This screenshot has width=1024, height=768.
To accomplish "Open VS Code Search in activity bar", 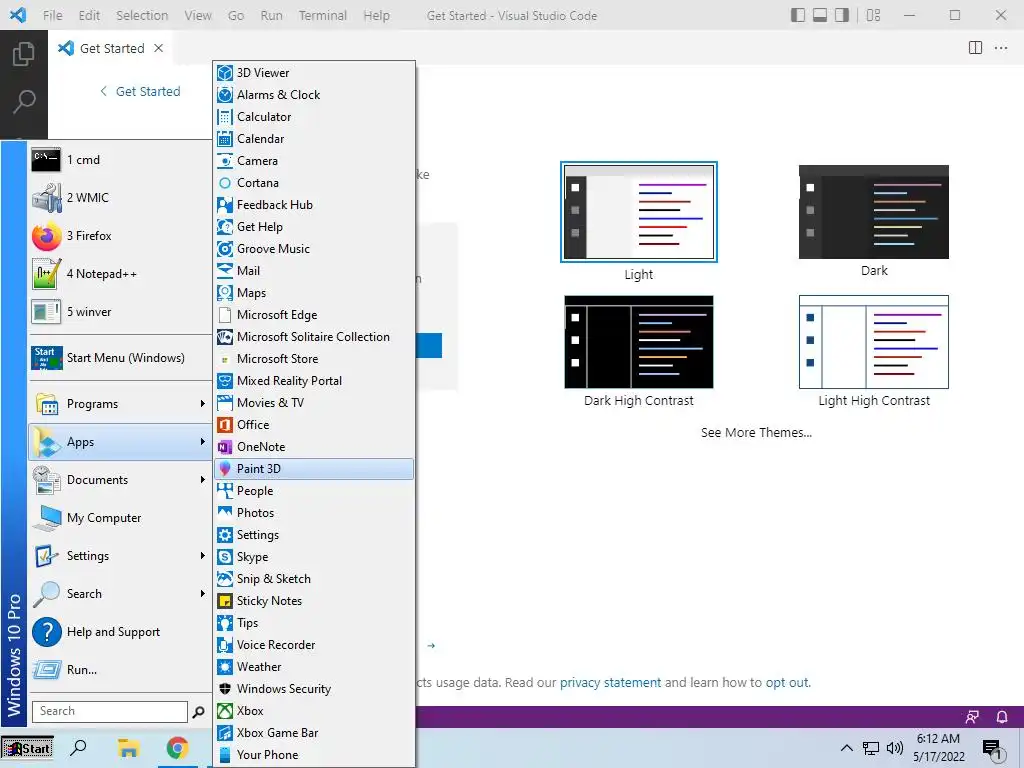I will pyautogui.click(x=24, y=101).
